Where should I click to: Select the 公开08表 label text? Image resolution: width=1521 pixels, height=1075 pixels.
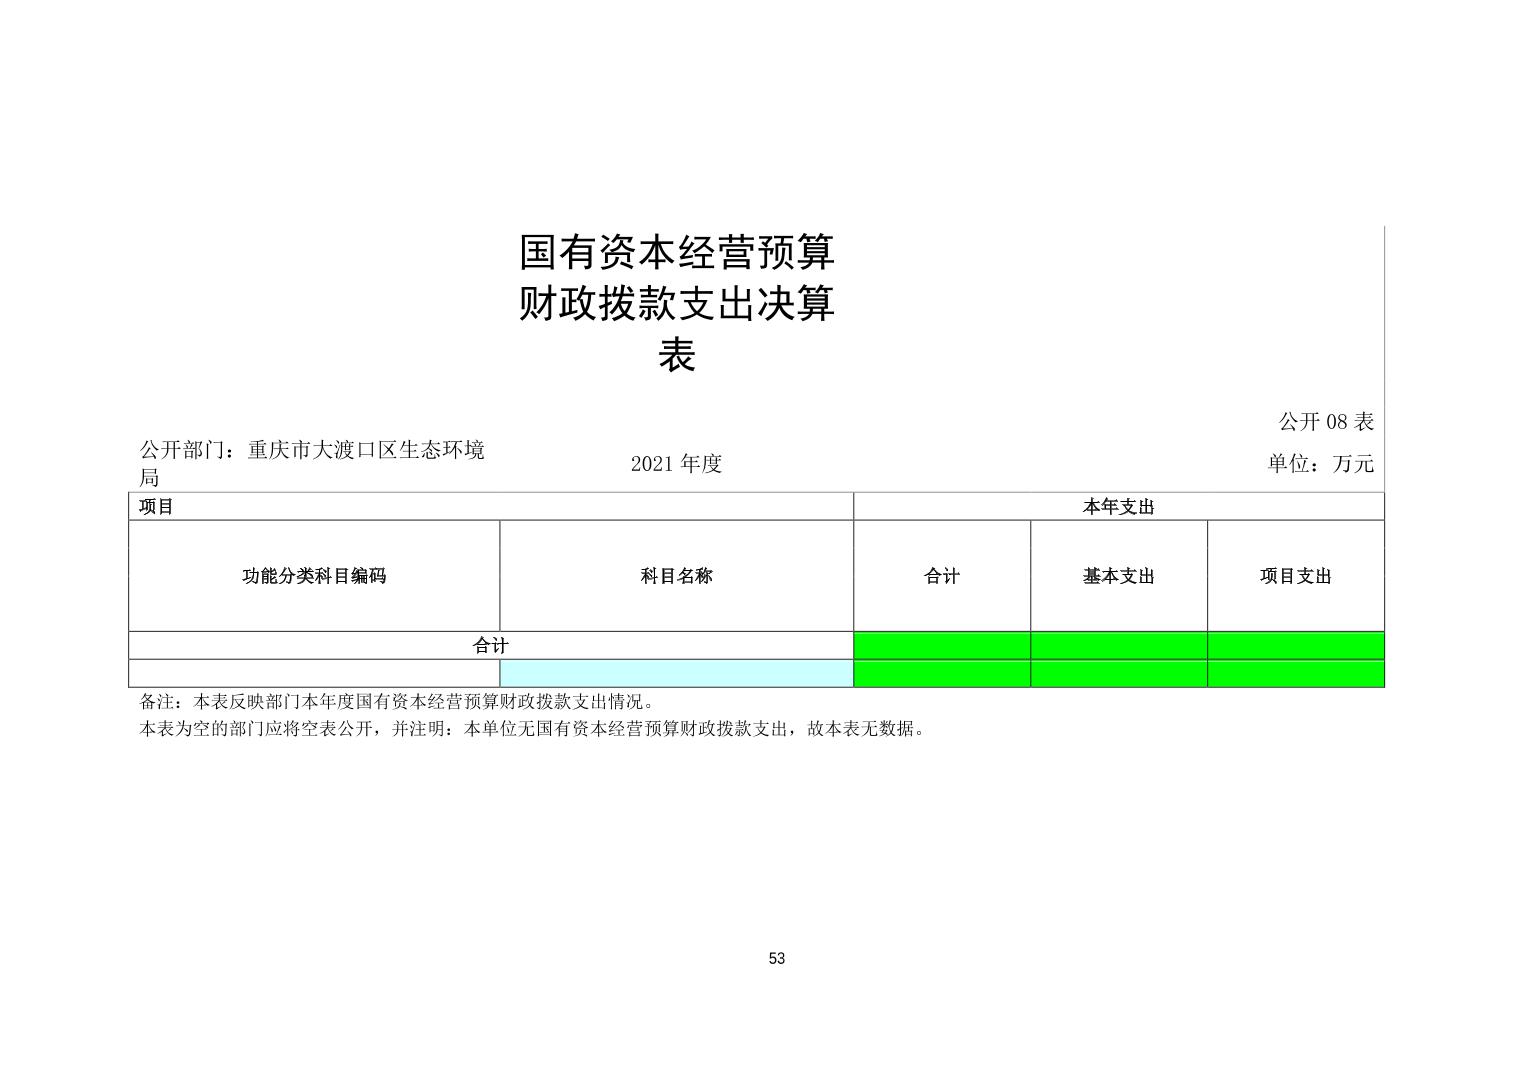tap(1325, 422)
